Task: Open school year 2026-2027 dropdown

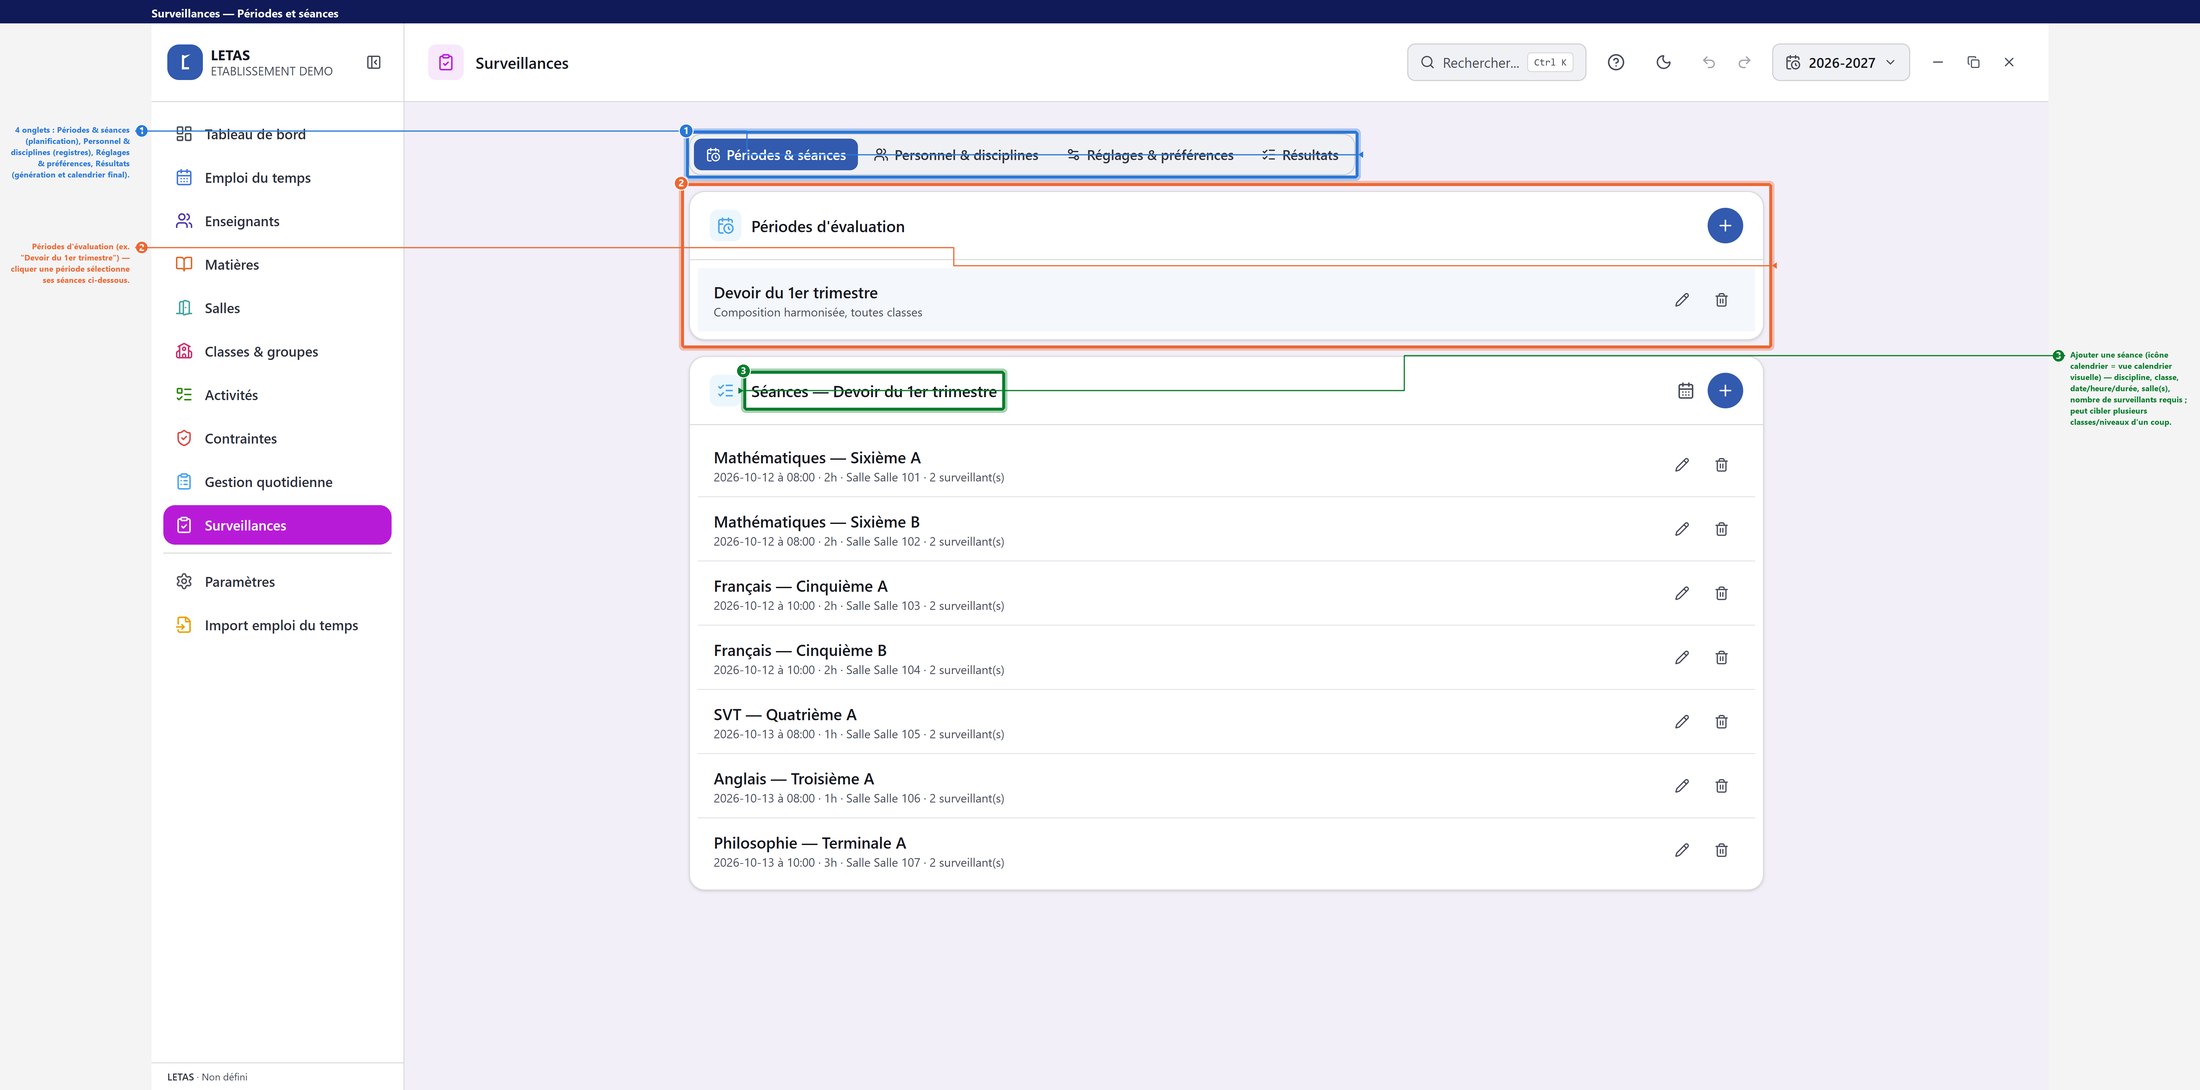Action: tap(1840, 62)
